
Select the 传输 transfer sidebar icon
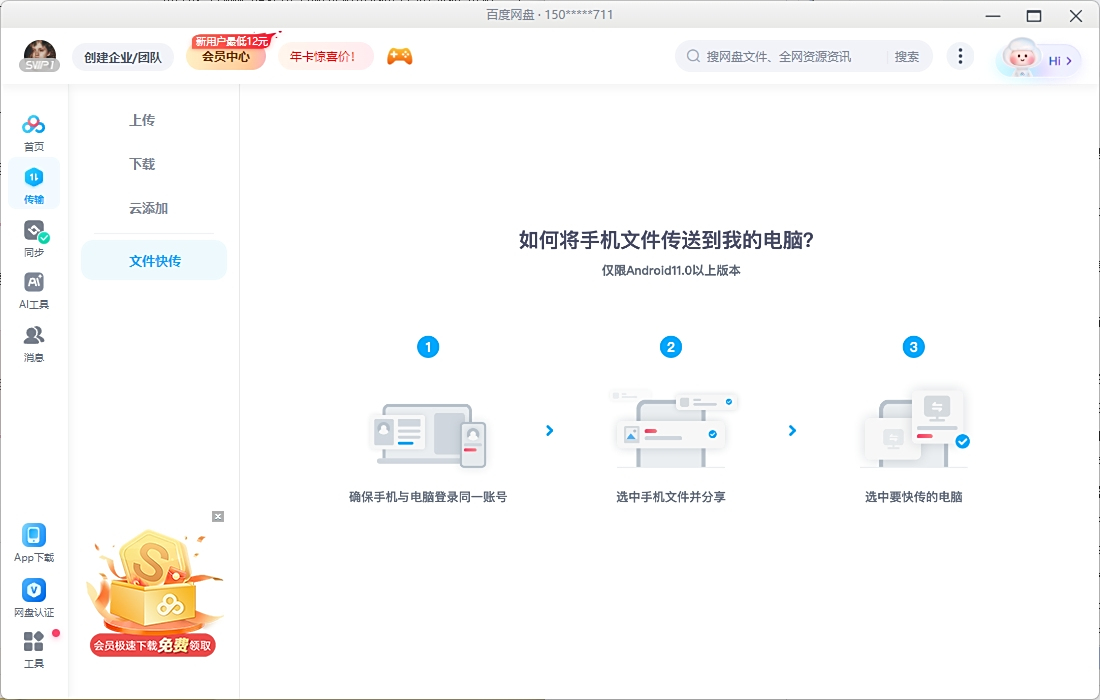point(33,182)
